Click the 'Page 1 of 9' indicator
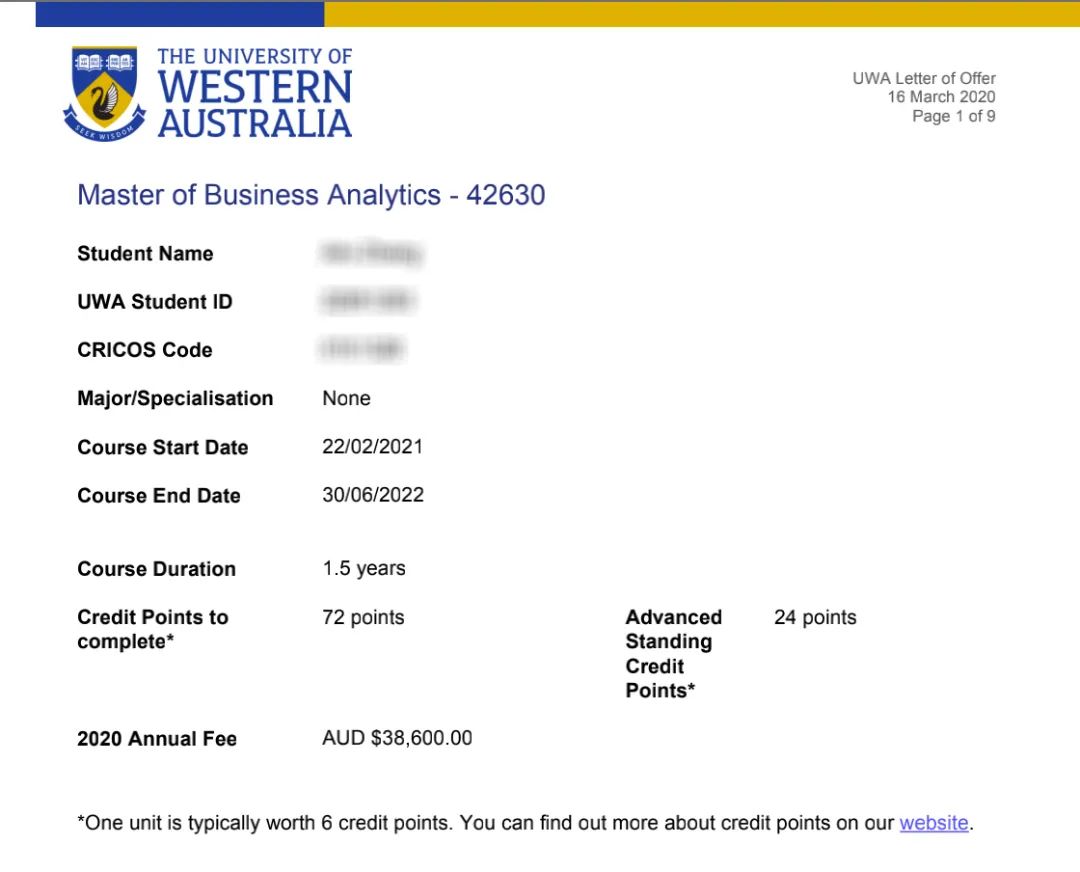This screenshot has width=1080, height=872. click(x=953, y=116)
